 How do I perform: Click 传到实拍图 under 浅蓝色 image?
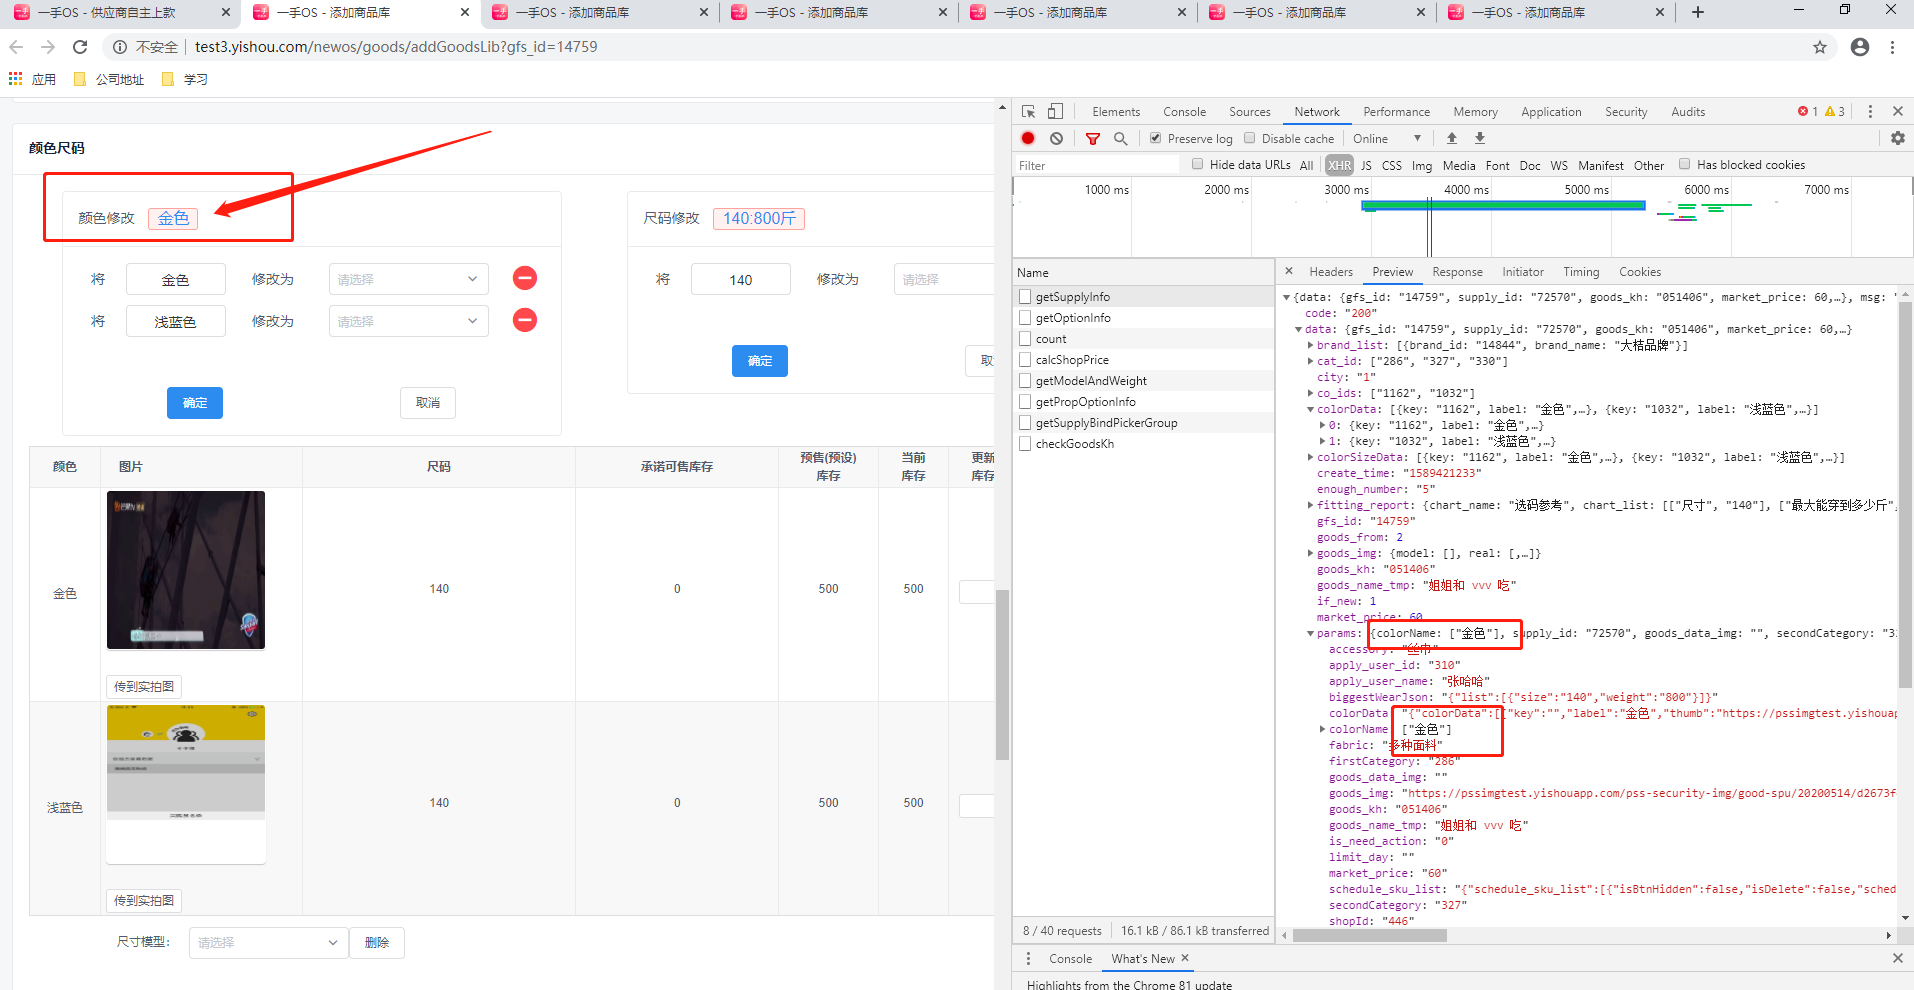(144, 900)
